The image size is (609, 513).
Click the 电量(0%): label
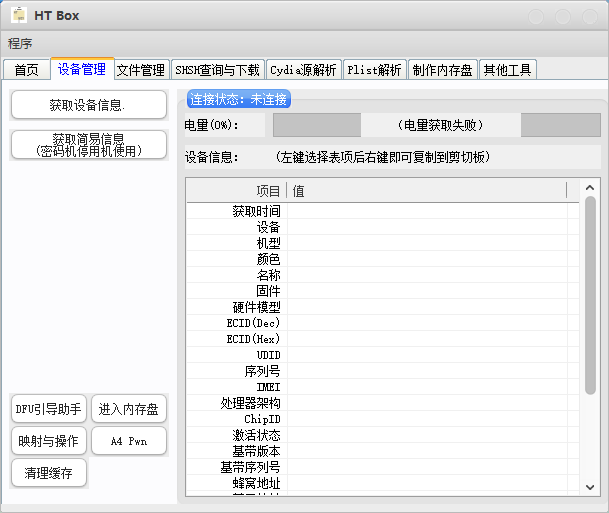(x=212, y=125)
